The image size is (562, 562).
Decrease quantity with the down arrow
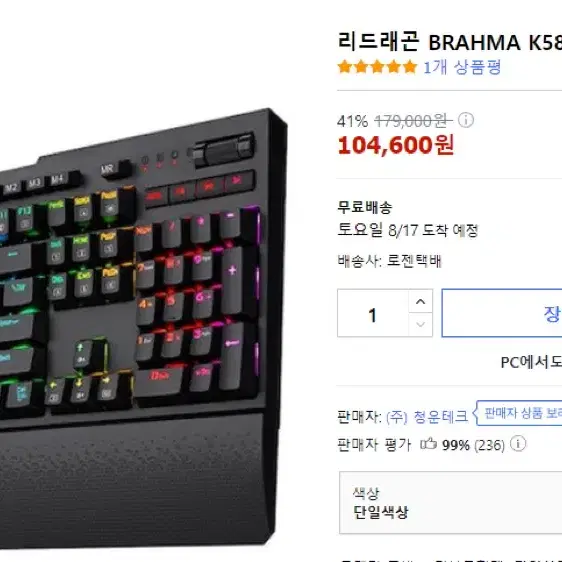420,325
